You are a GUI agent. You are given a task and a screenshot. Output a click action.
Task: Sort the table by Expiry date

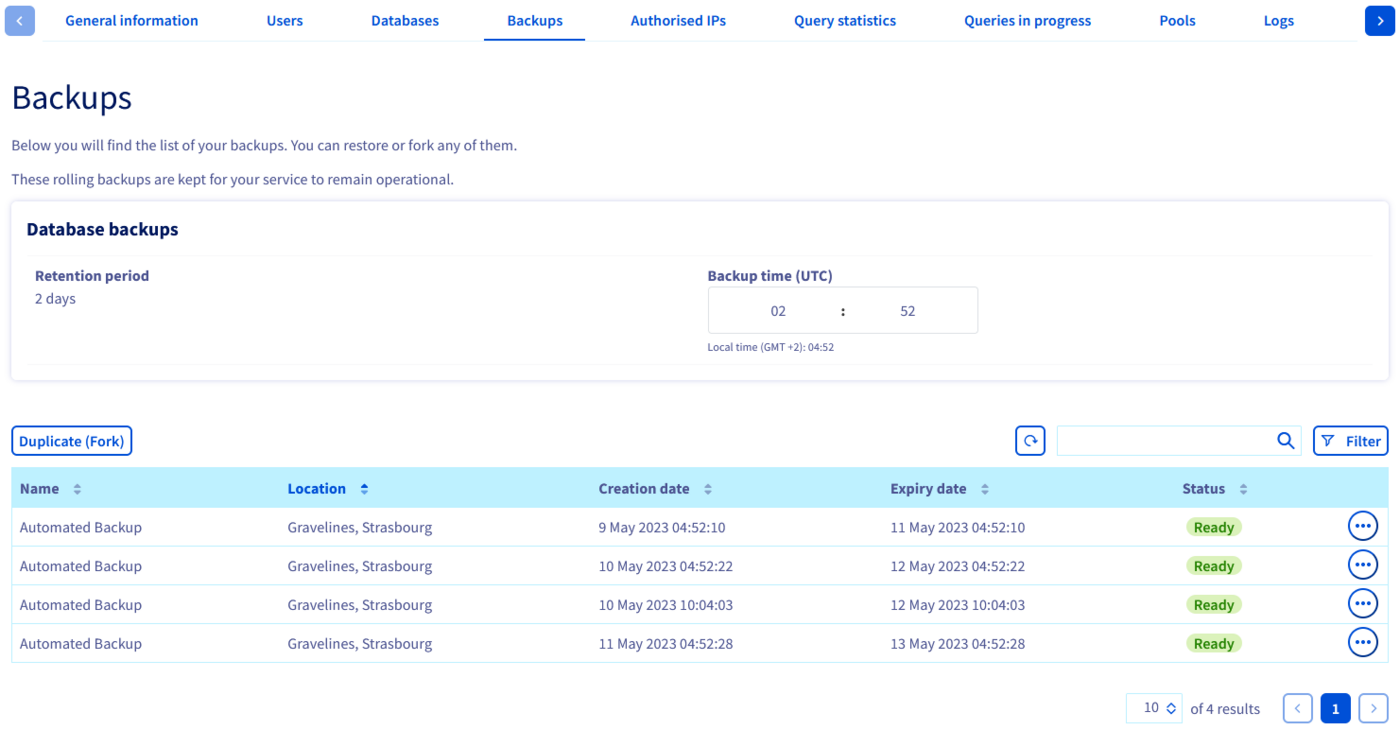(984, 489)
